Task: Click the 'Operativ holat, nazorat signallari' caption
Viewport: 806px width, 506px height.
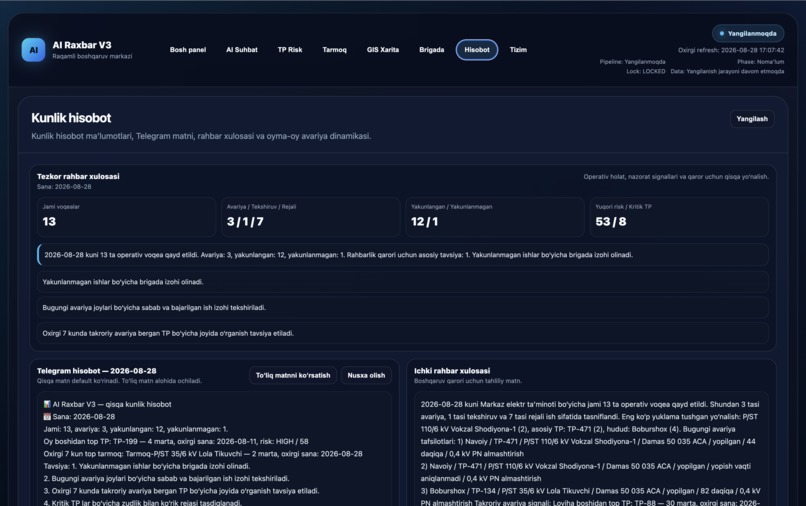Action: point(676,177)
